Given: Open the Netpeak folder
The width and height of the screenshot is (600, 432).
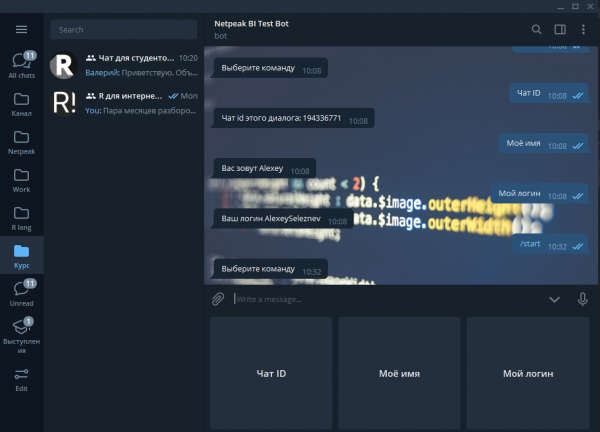Looking at the screenshot, I should click(x=21, y=143).
